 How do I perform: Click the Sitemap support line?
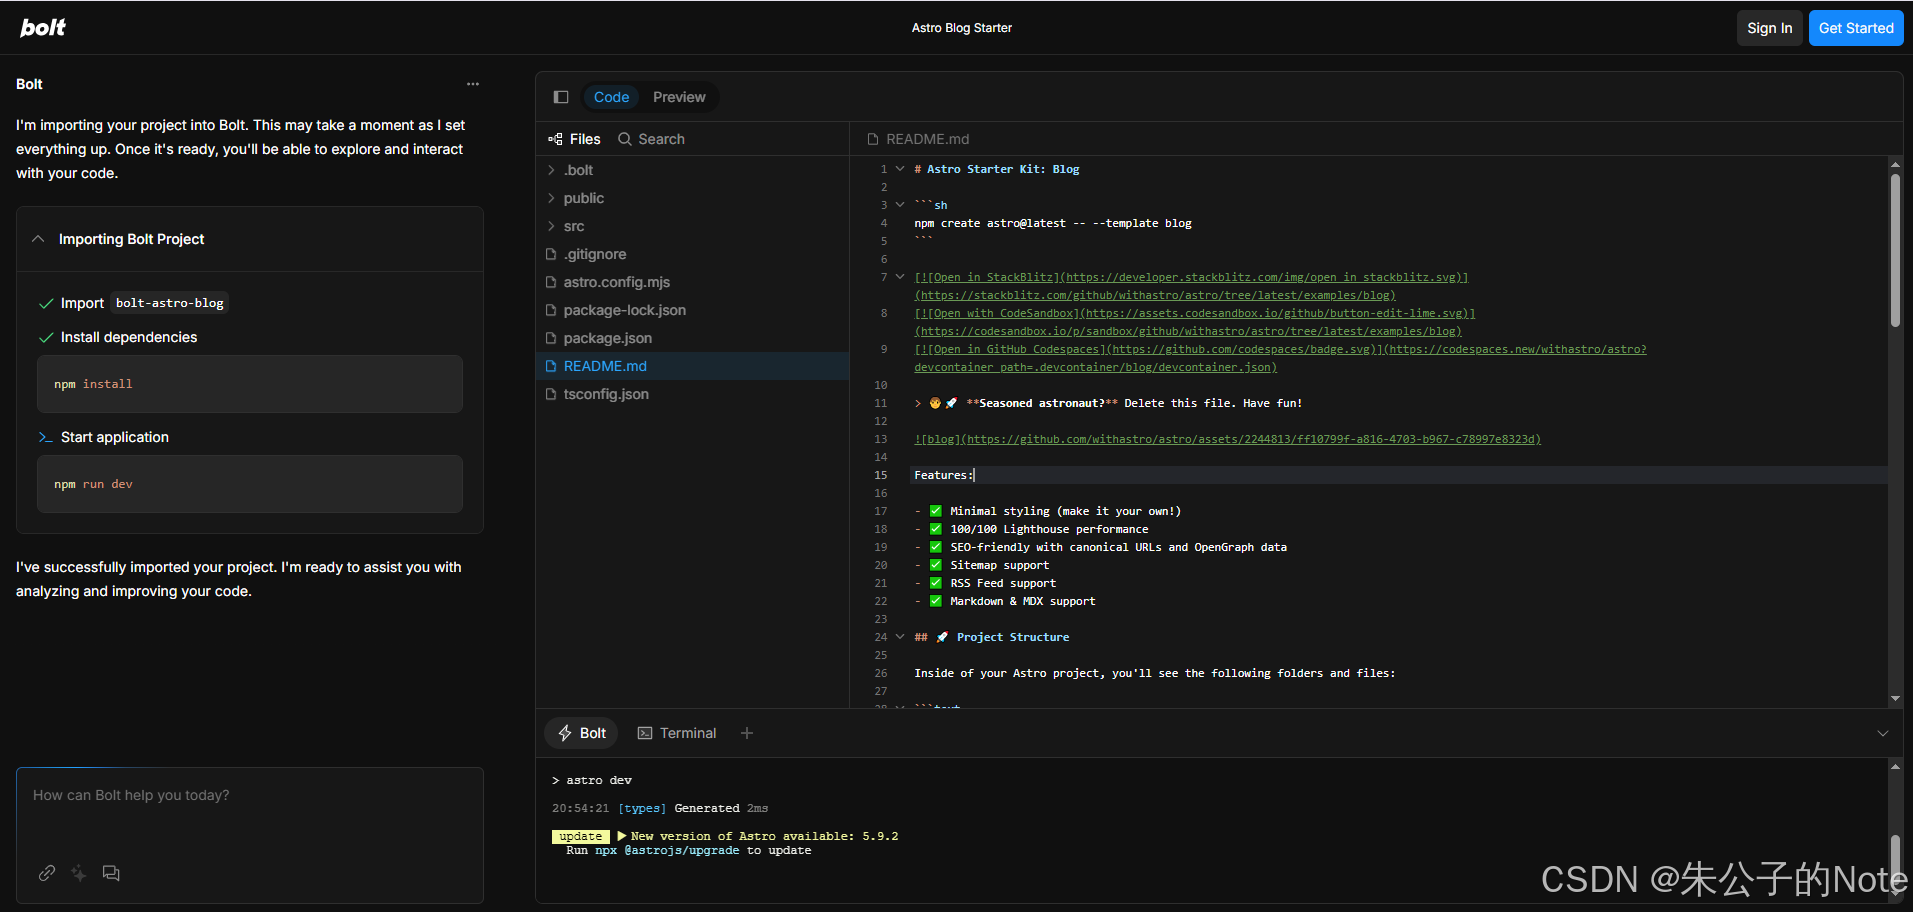pos(999,565)
